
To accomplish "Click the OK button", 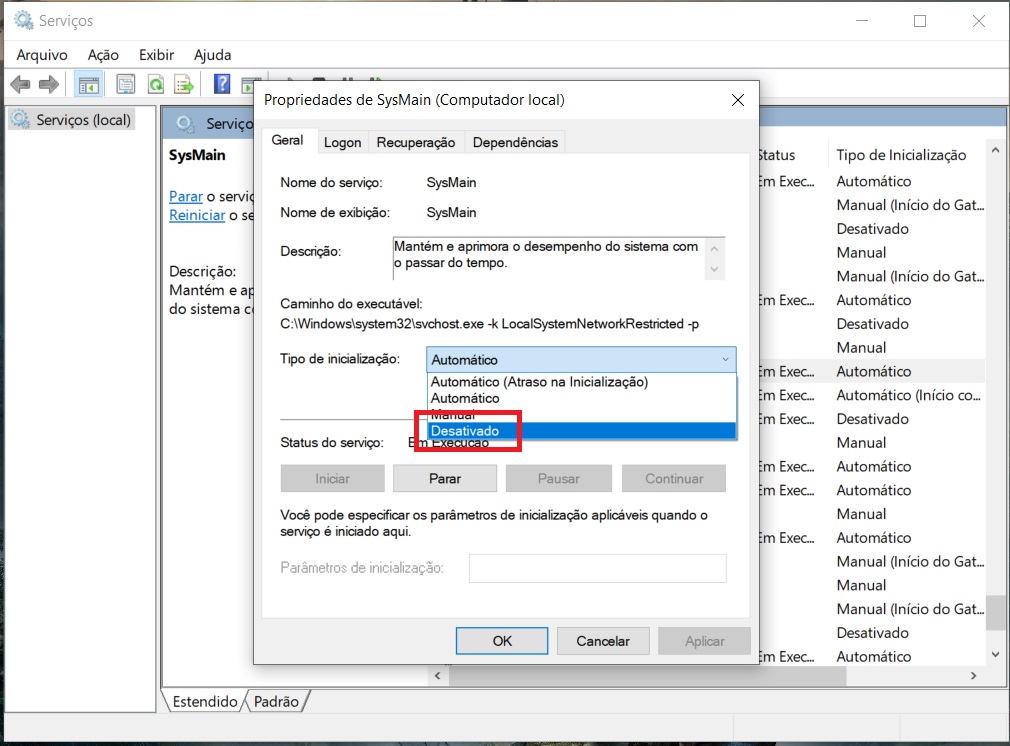I will click(502, 641).
